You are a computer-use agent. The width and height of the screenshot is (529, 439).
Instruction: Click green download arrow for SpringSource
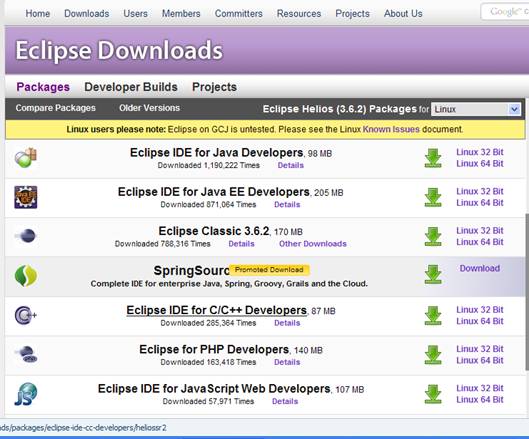[x=433, y=274]
